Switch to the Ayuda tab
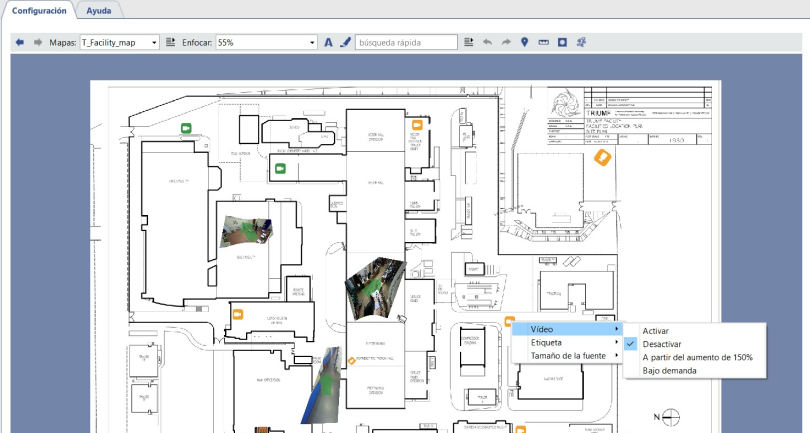810x433 pixels. (100, 10)
